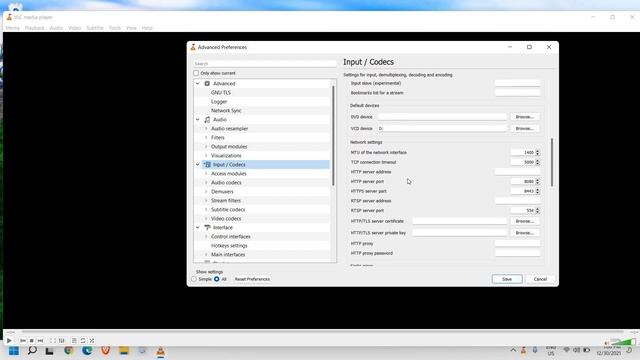Open Task View from the taskbar
The image size is (640, 360).
49,351
